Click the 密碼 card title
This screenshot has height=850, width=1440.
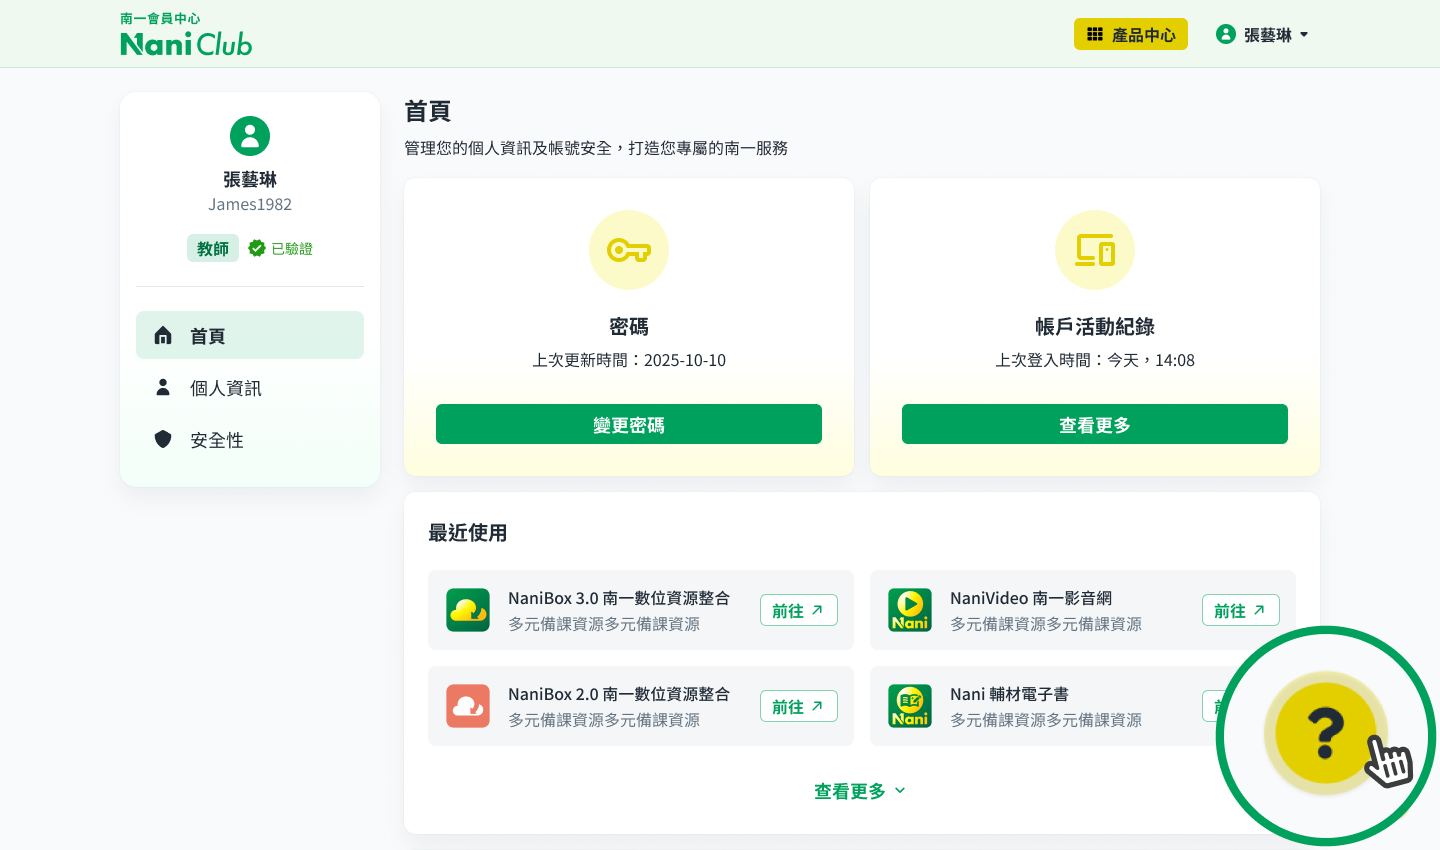[x=629, y=327]
